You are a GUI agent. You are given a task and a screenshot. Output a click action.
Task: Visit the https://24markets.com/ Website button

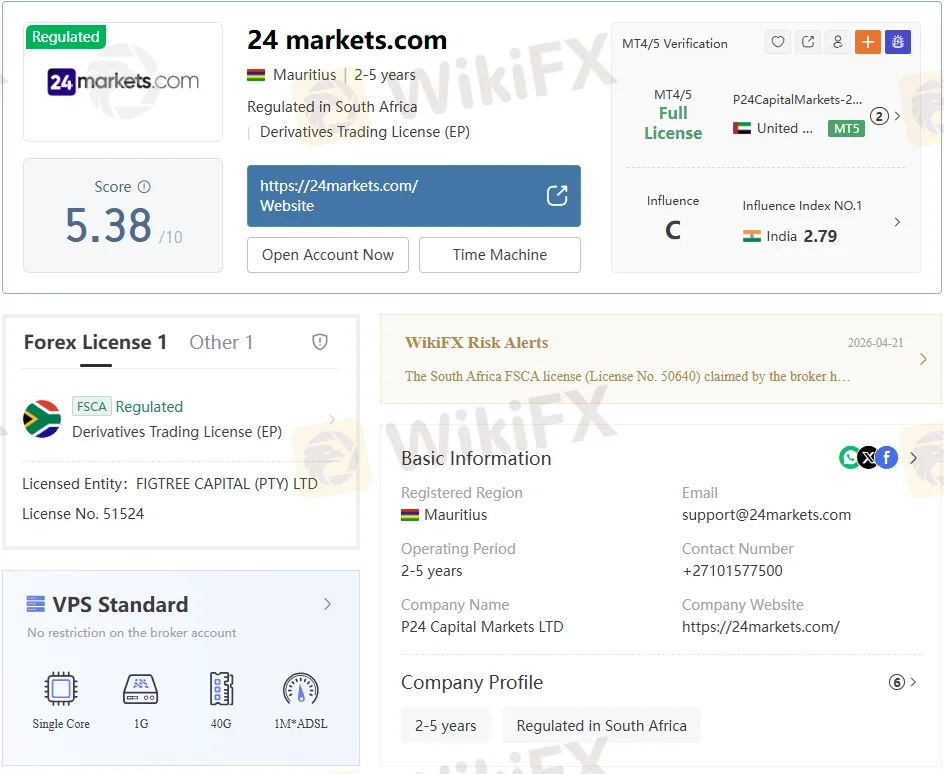[413, 196]
